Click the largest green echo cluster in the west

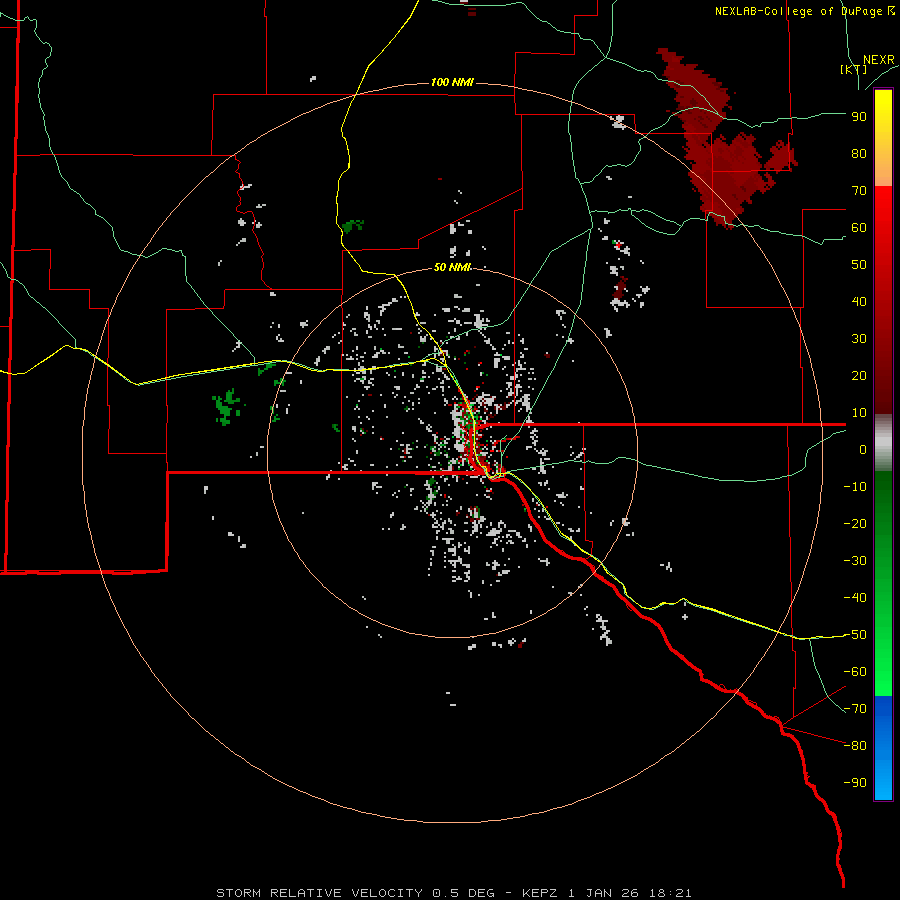click(x=227, y=406)
